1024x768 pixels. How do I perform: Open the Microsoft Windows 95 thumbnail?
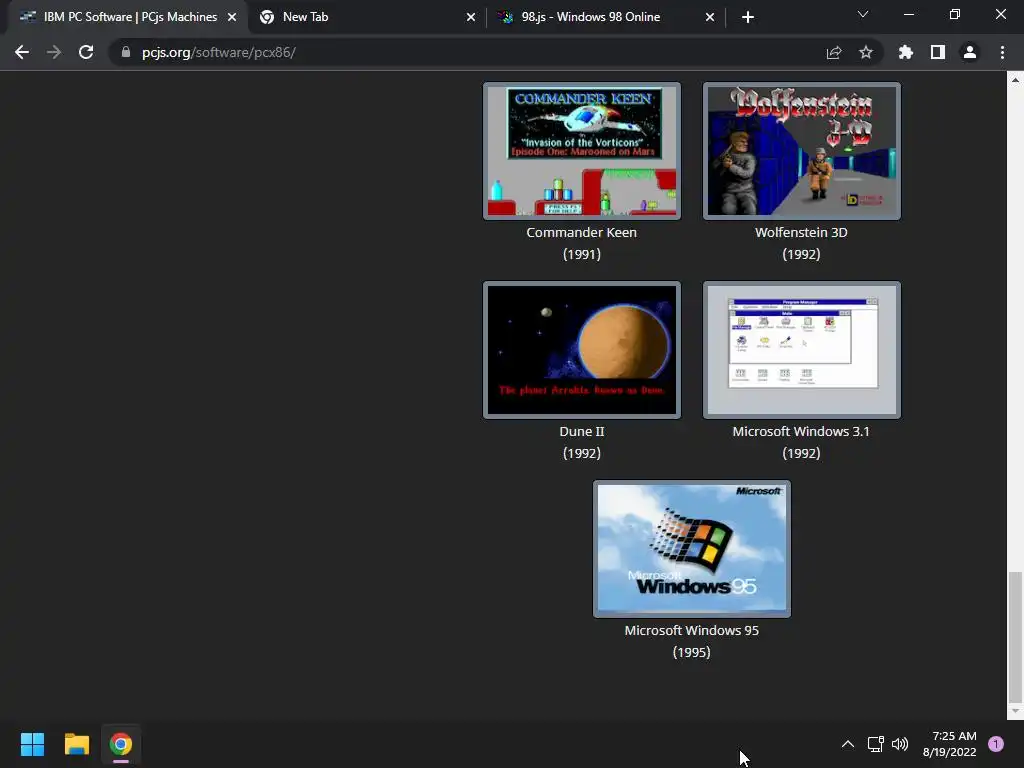[692, 549]
